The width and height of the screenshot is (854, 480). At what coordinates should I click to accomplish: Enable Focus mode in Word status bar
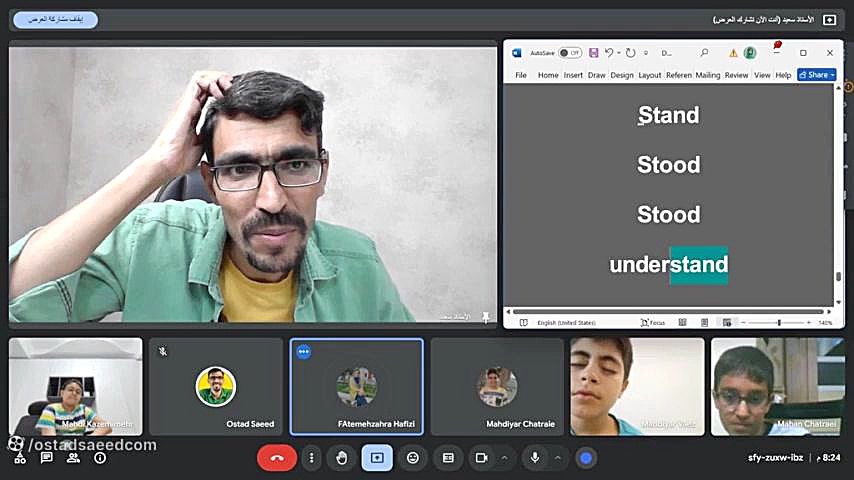(653, 323)
